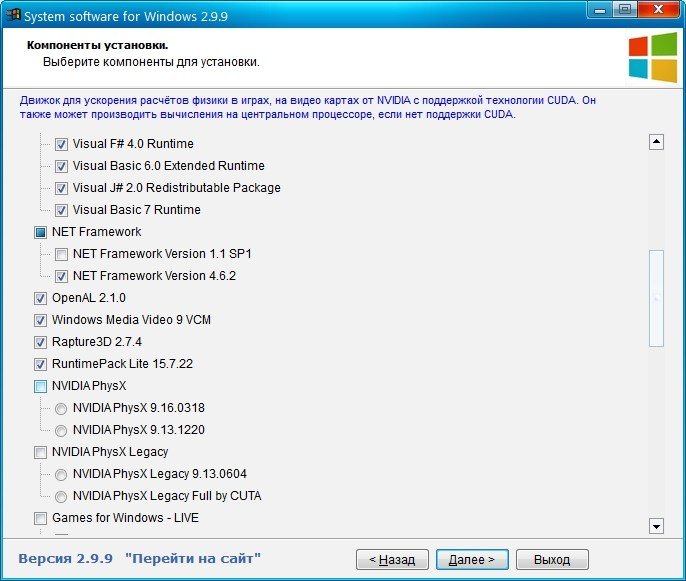
Task: Click the Версия 2.9.9 label
Action: click(66, 559)
